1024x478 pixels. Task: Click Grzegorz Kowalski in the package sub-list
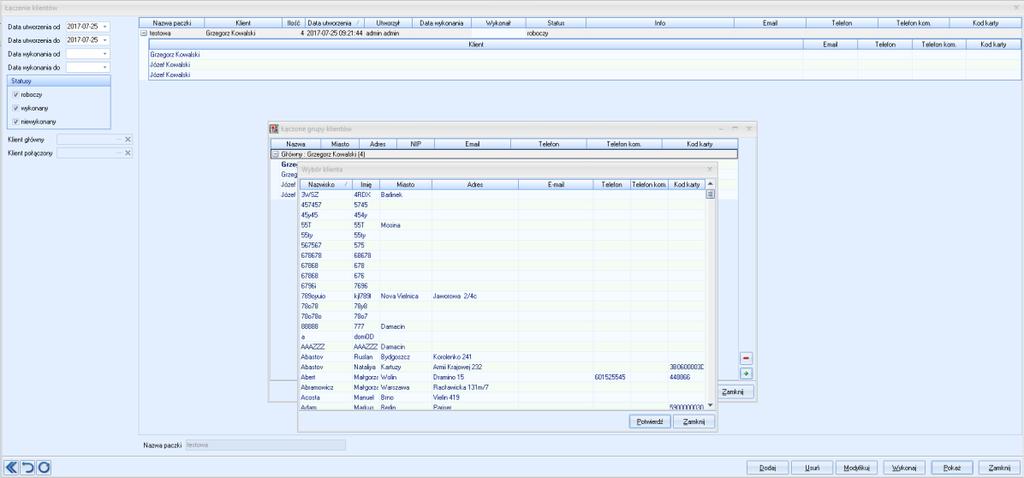pyautogui.click(x=174, y=55)
